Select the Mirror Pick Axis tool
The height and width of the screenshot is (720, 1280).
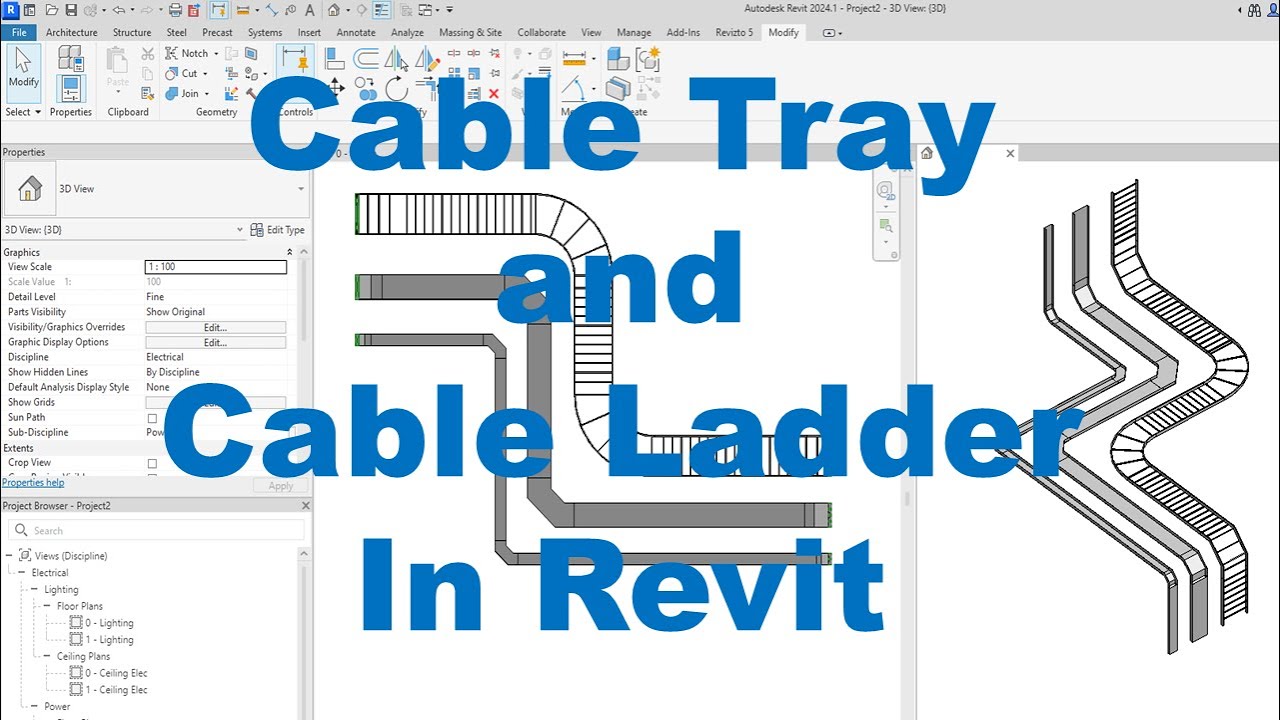[397, 58]
